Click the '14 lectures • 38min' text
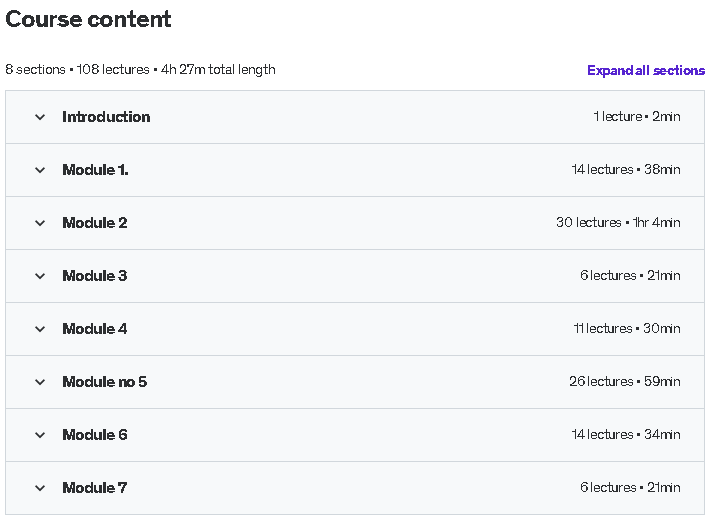The image size is (705, 515). coord(626,170)
